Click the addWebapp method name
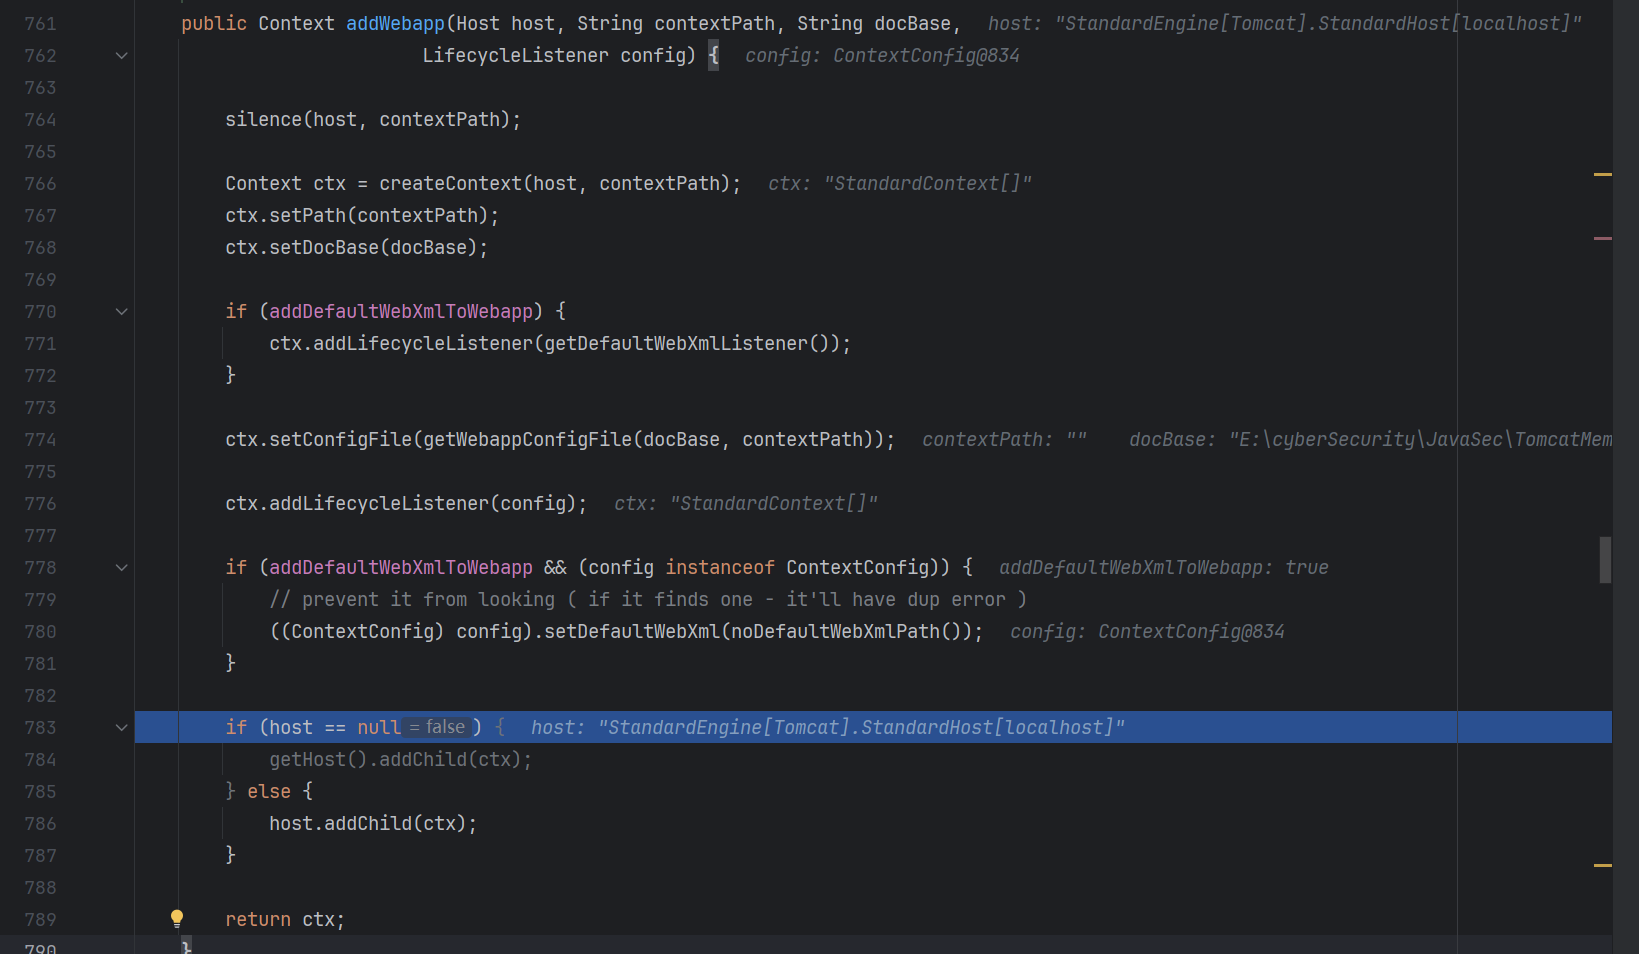 coord(395,24)
